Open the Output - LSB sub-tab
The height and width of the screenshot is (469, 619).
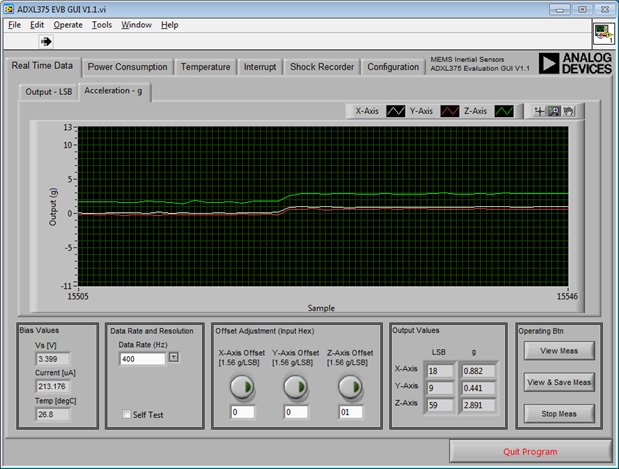pyautogui.click(x=48, y=92)
